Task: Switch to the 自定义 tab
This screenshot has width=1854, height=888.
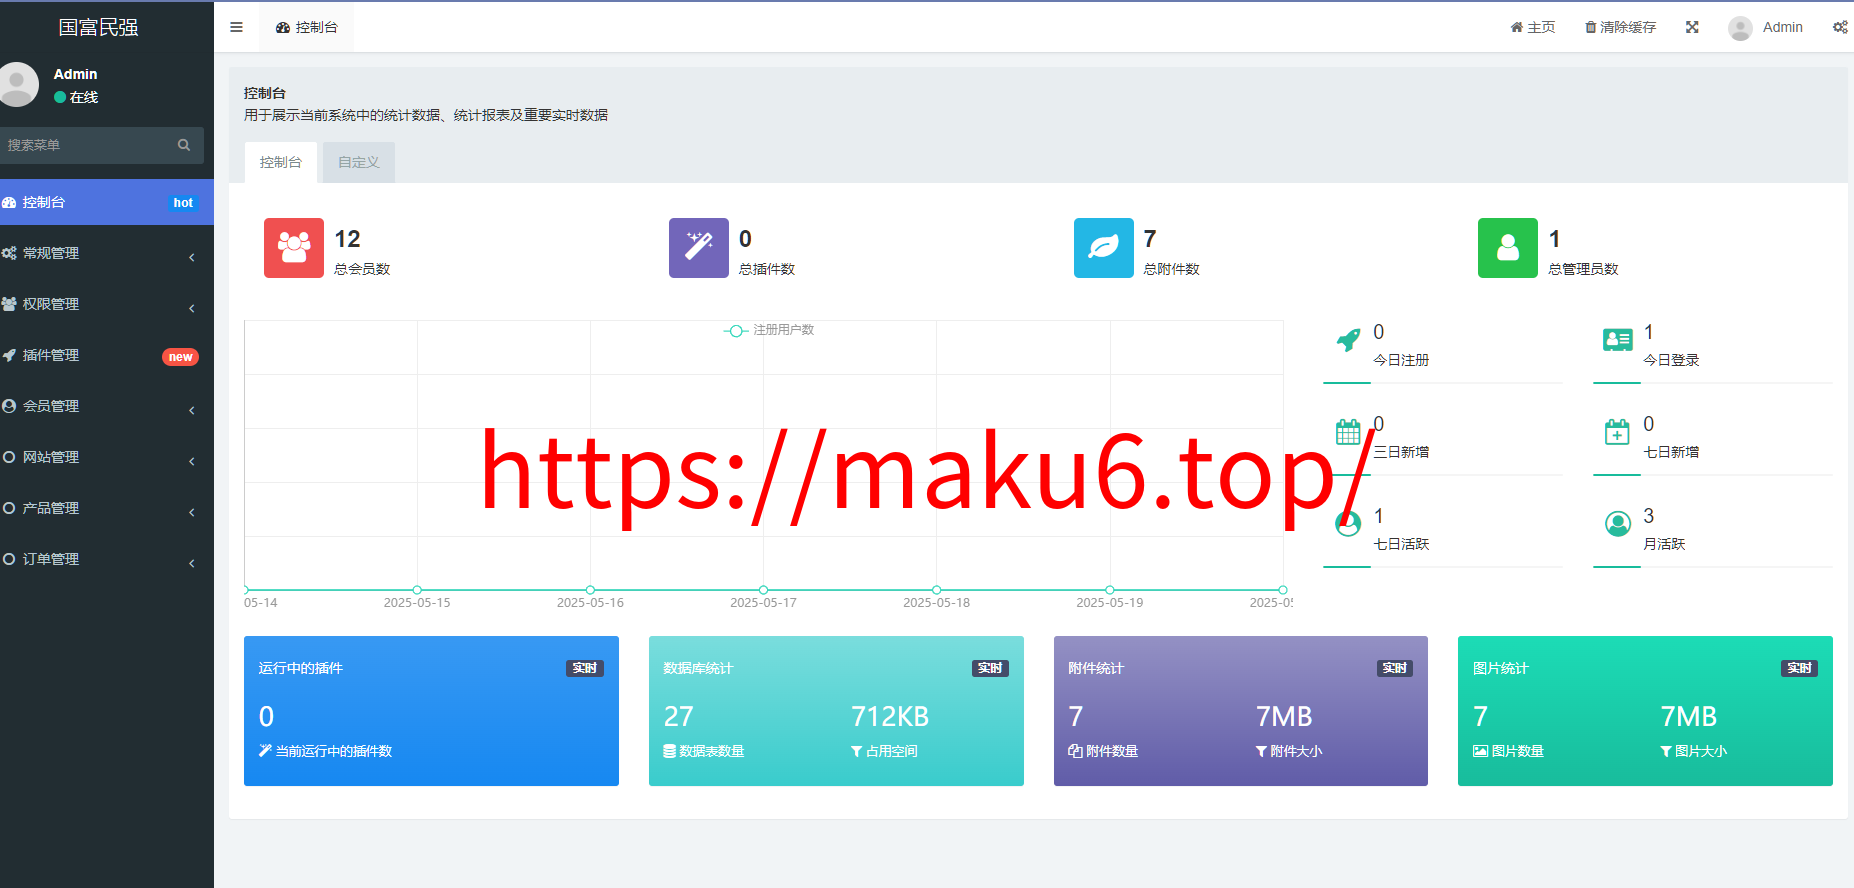Action: click(359, 162)
